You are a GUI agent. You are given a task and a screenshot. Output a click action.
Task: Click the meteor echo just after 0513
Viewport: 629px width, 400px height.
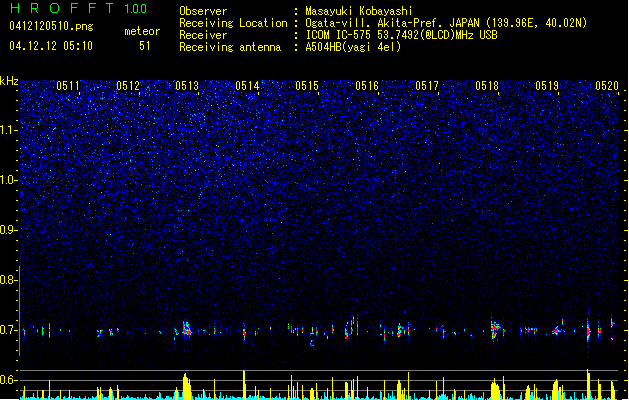pyautogui.click(x=187, y=329)
